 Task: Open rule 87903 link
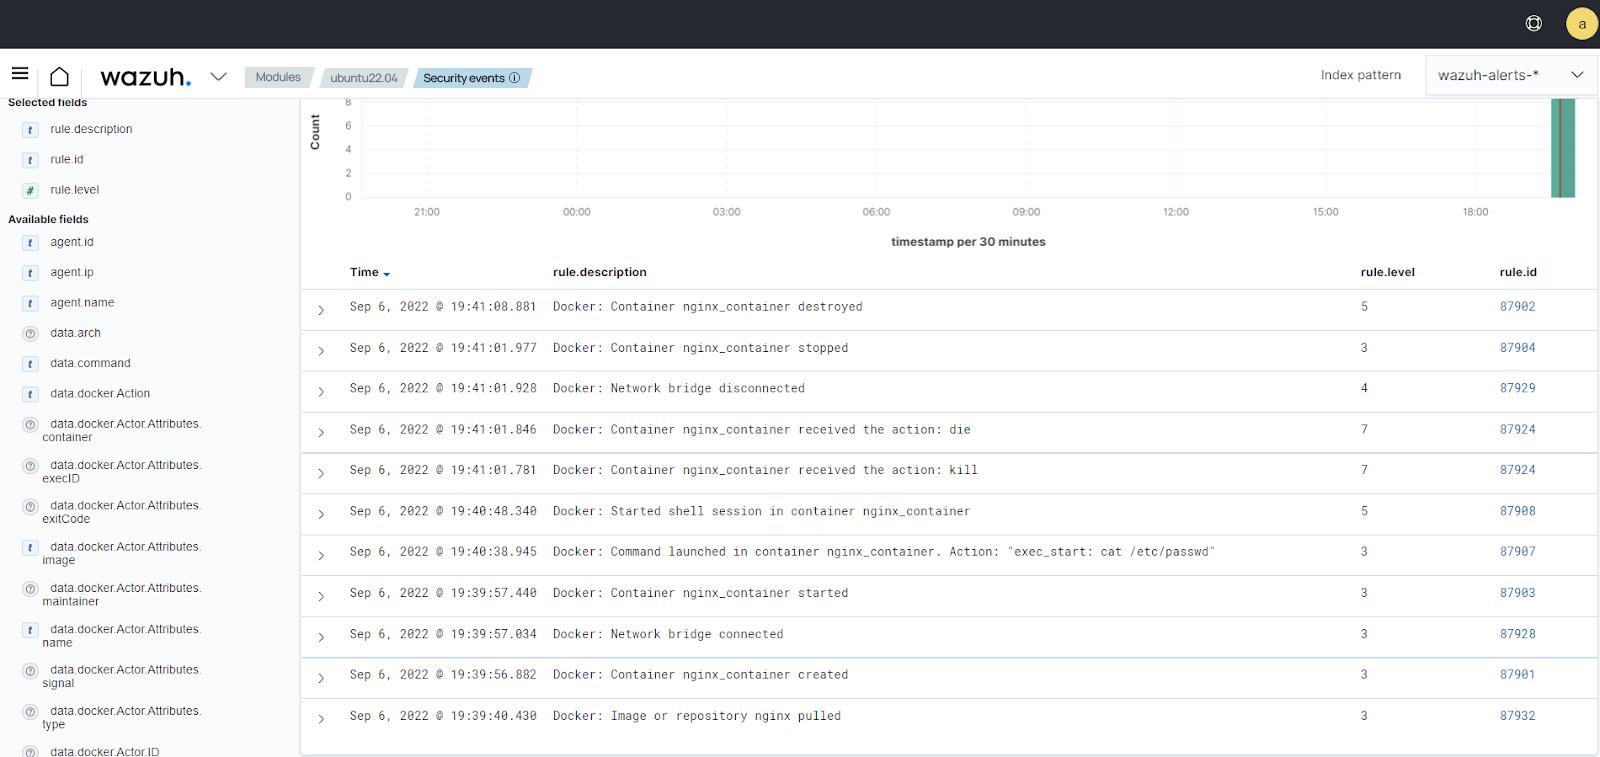tap(1518, 593)
